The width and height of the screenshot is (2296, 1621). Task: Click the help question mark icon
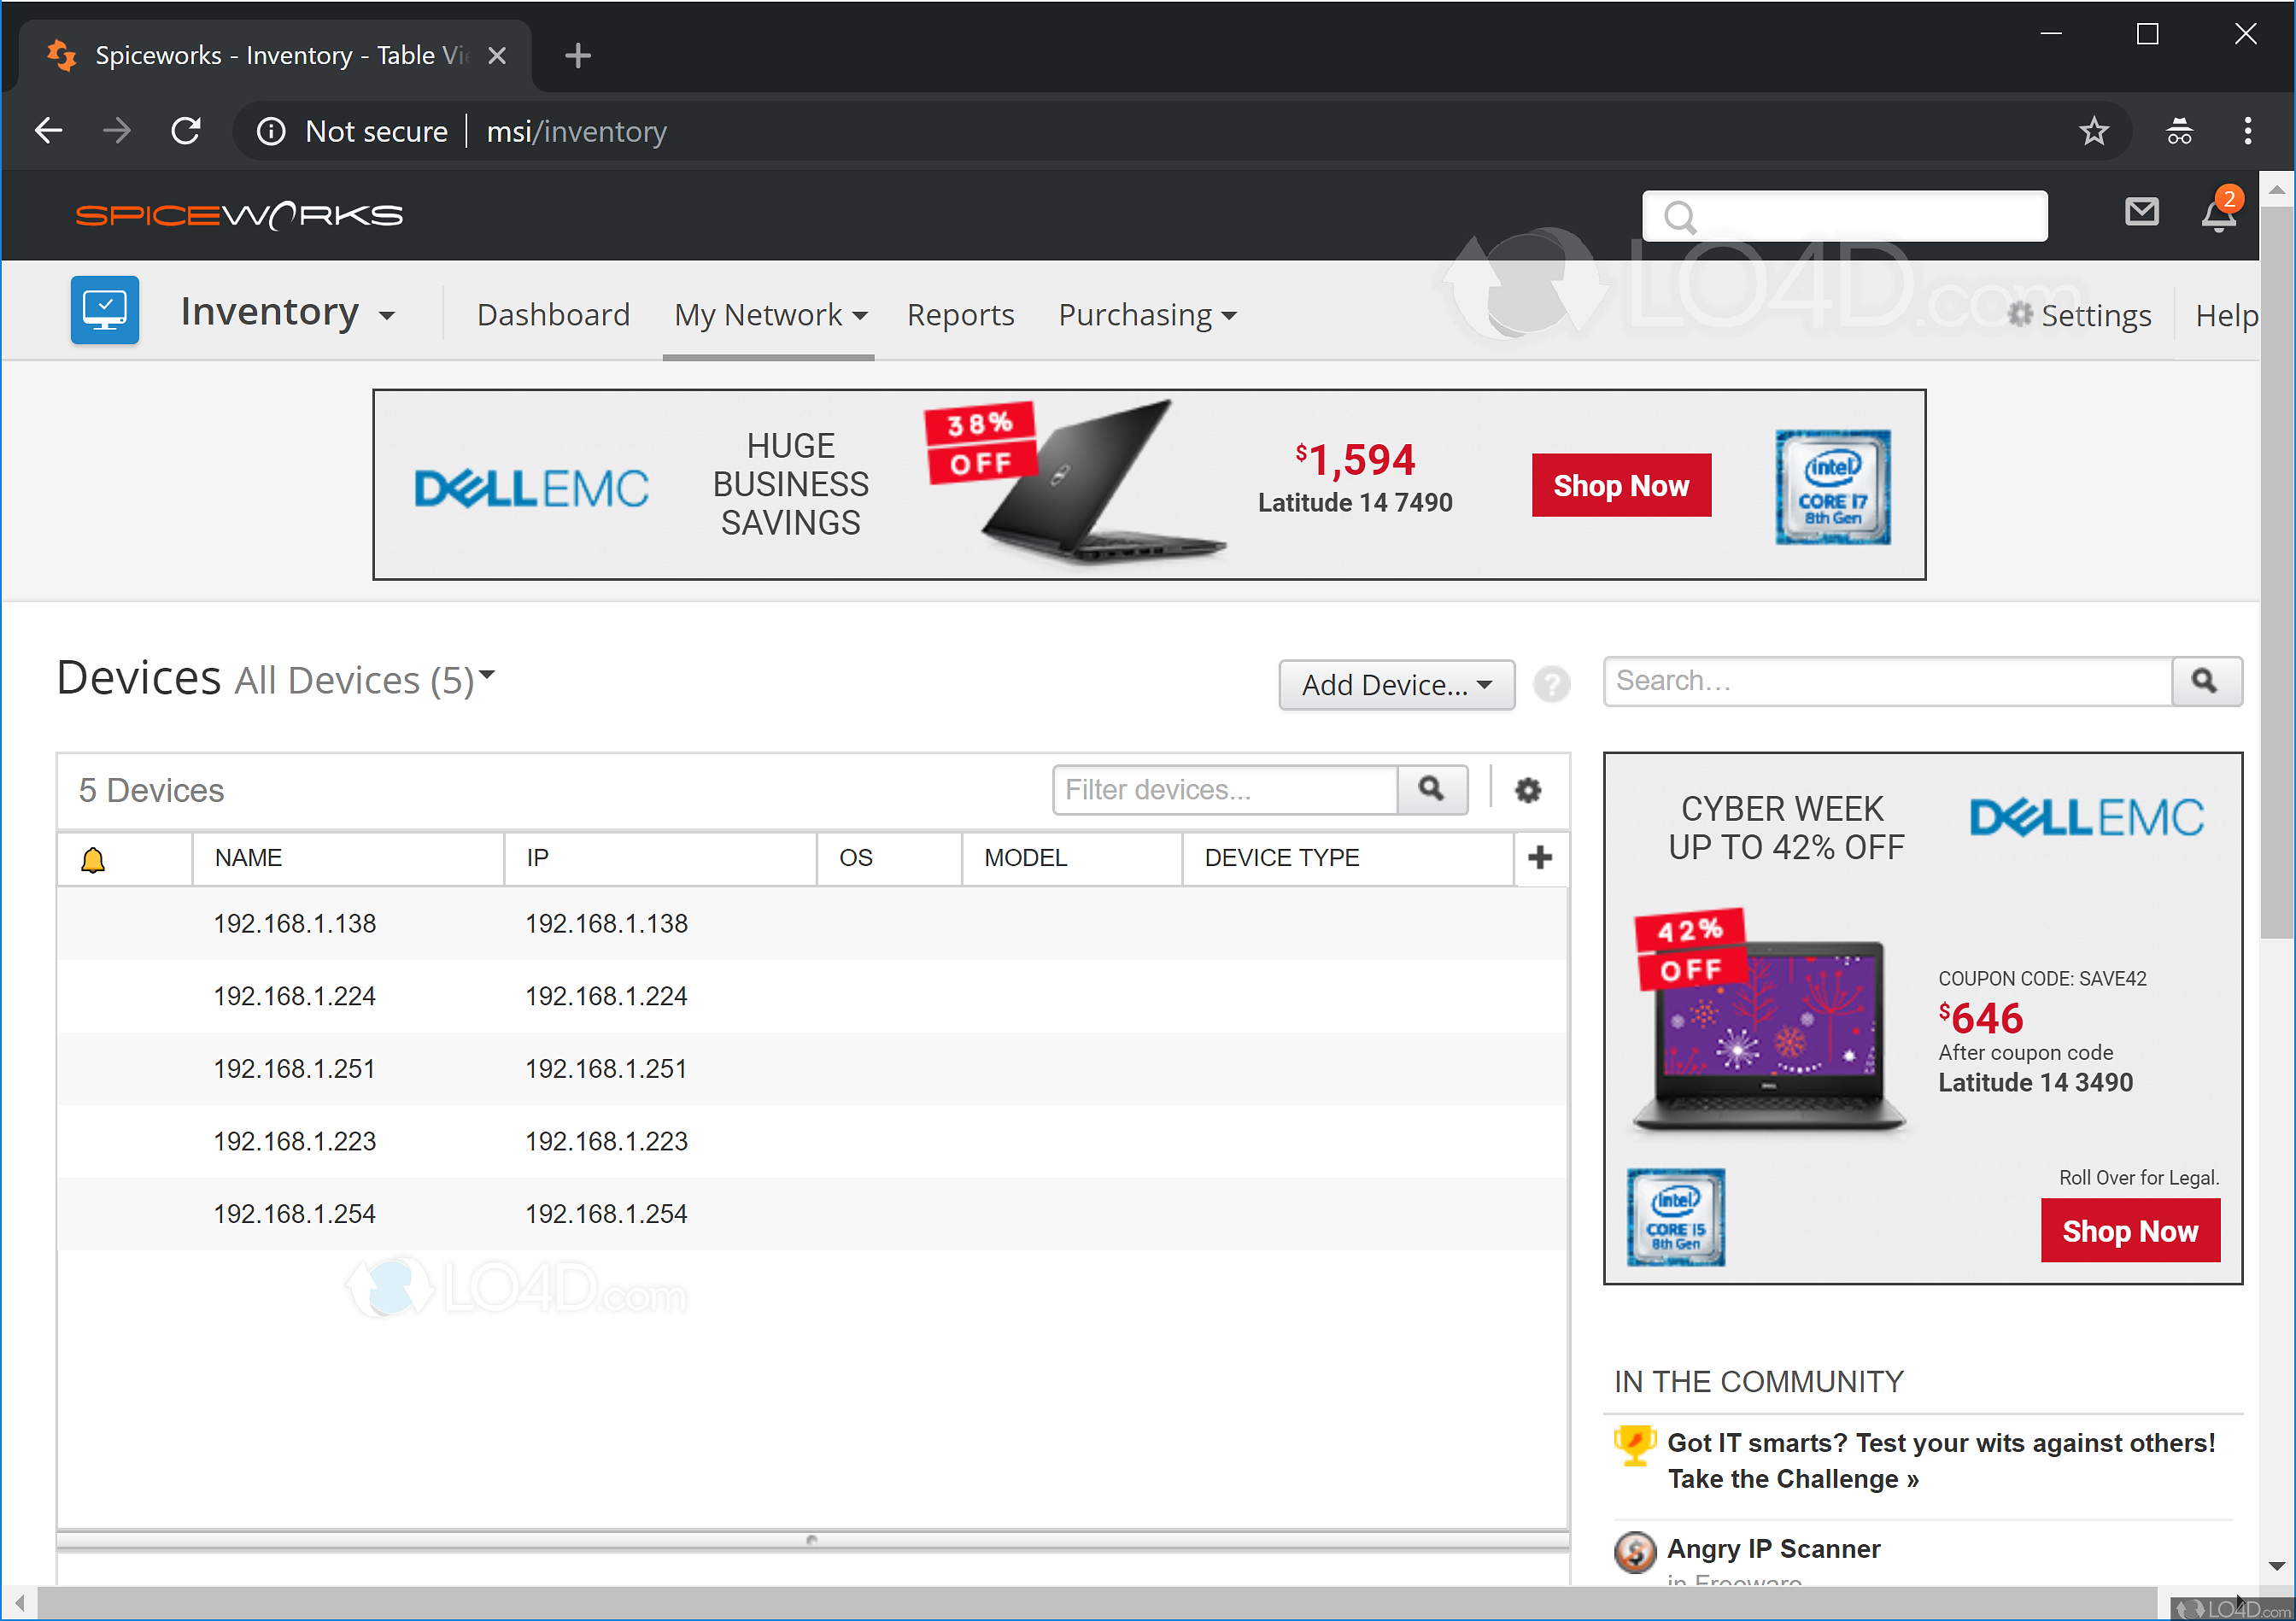[1551, 685]
